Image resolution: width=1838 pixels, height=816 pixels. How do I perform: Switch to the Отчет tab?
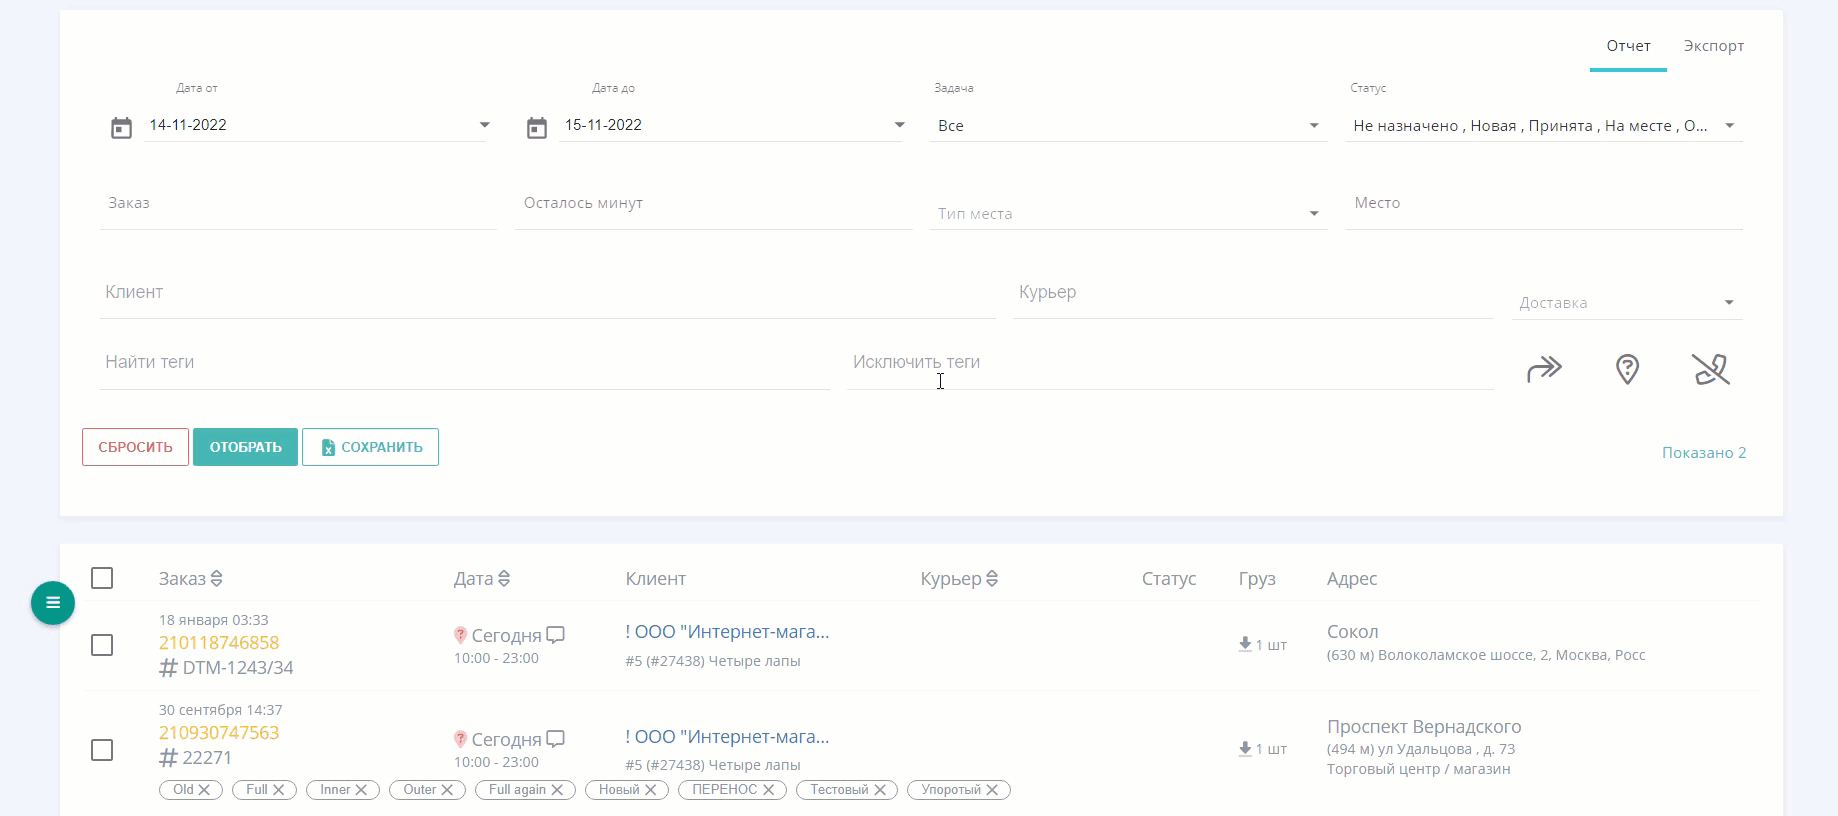(x=1628, y=46)
